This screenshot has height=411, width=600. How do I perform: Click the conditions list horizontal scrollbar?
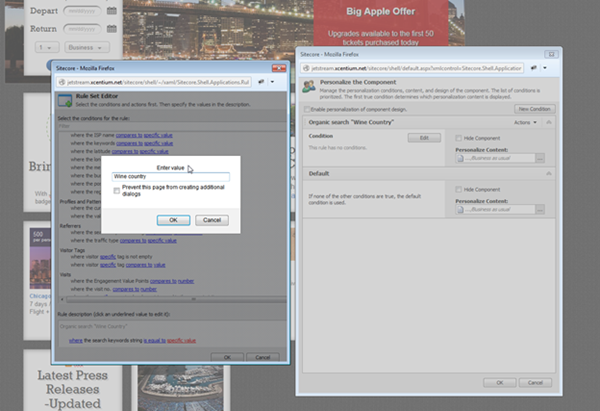[x=176, y=299]
